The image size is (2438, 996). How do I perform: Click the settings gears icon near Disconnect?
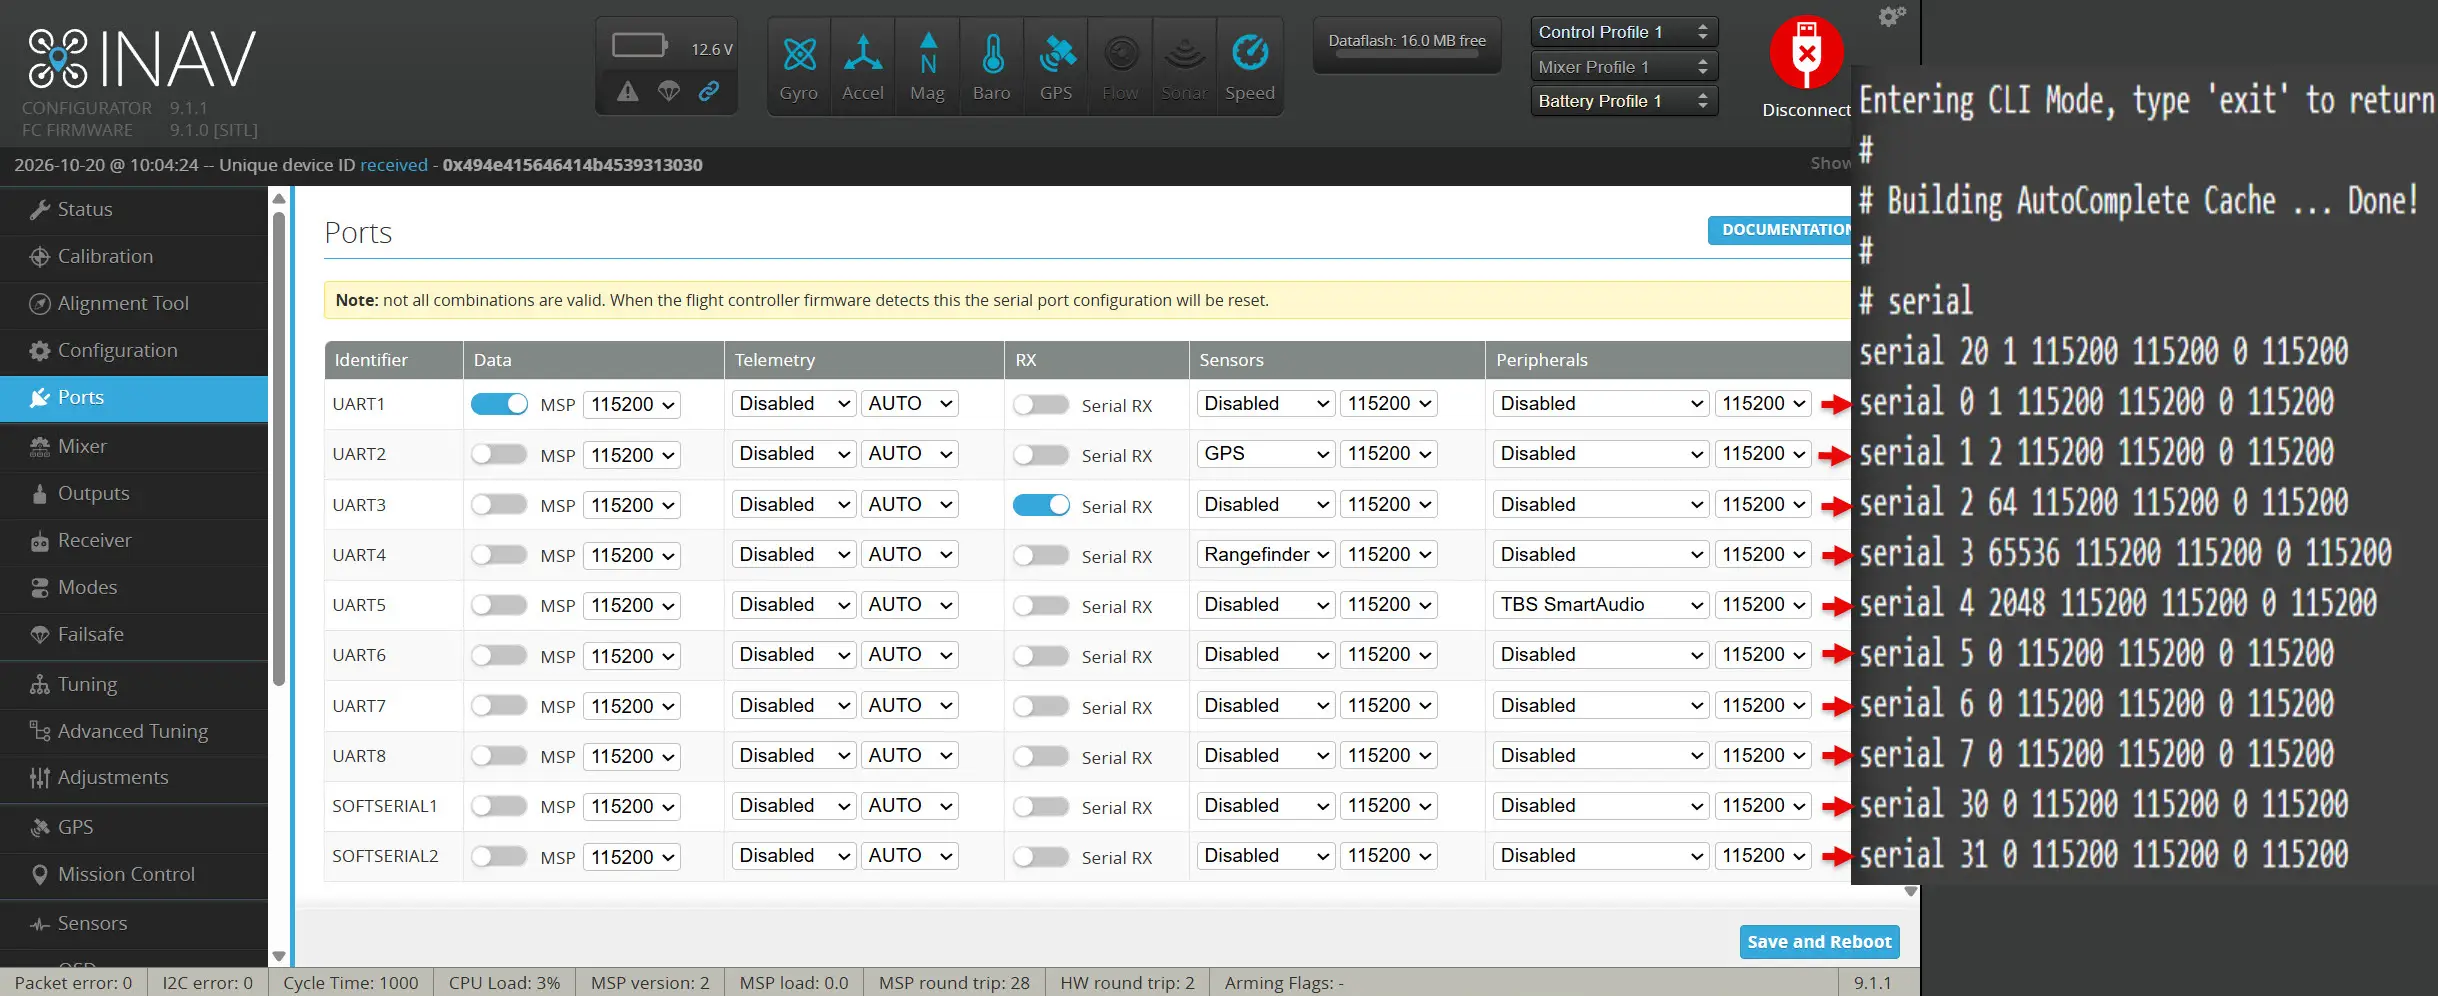tap(1891, 16)
